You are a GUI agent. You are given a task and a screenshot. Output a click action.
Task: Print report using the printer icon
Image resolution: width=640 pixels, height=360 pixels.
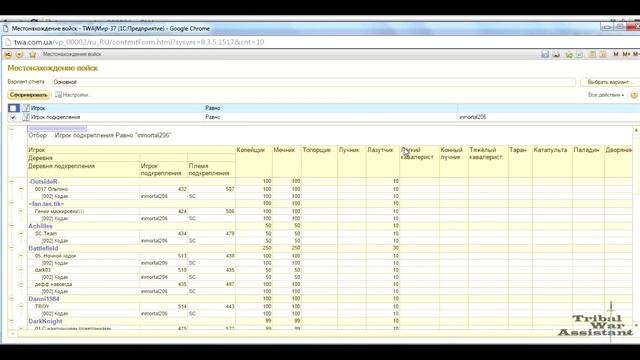(556, 54)
